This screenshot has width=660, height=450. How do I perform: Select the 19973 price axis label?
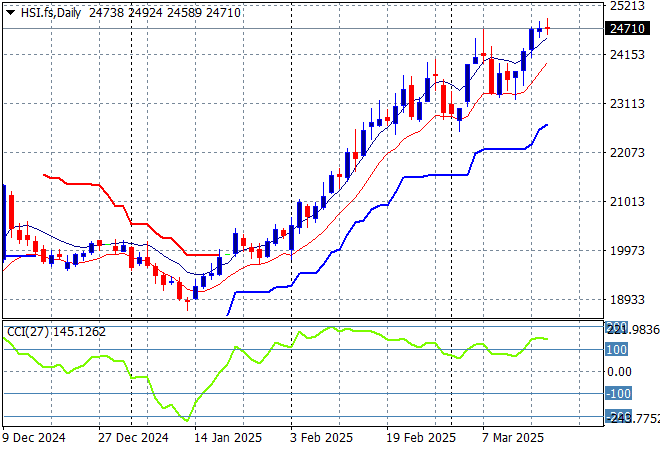(x=624, y=250)
